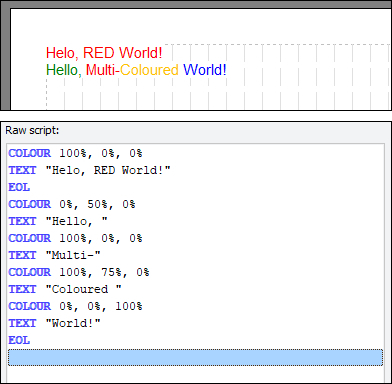This screenshot has height=384, width=392.
Task: Select script line TEXT "Helo, RED World!"
Action: point(89,170)
